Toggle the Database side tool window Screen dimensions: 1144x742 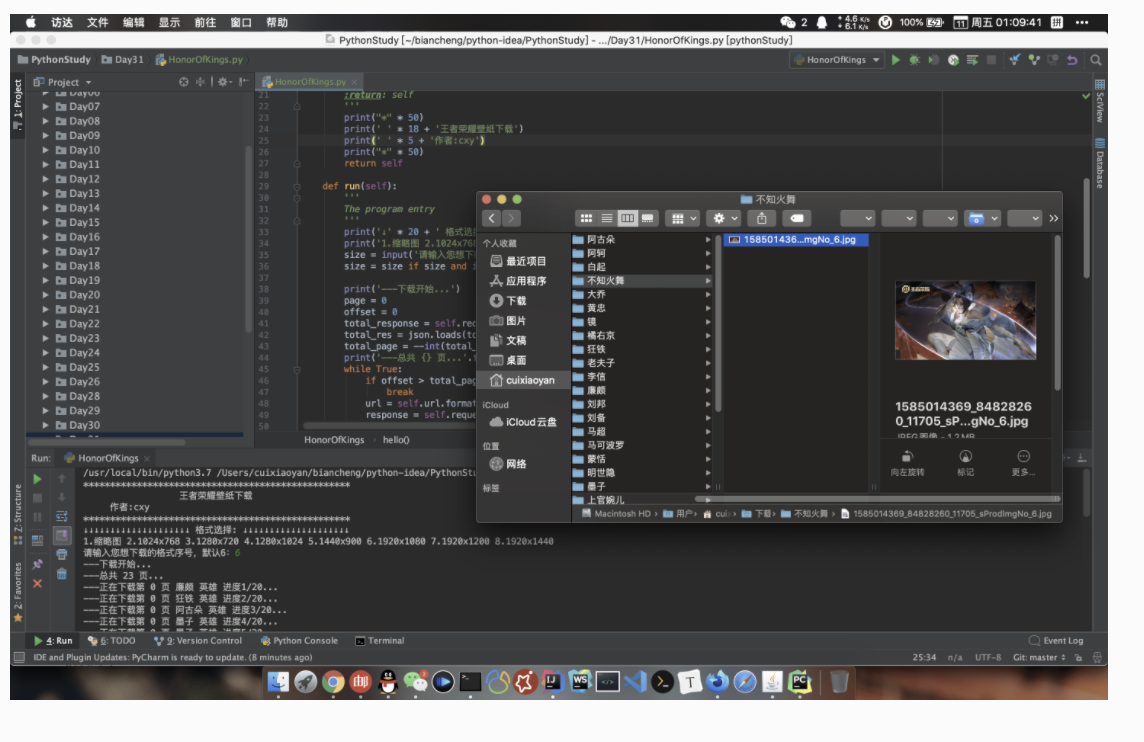coord(1099,164)
